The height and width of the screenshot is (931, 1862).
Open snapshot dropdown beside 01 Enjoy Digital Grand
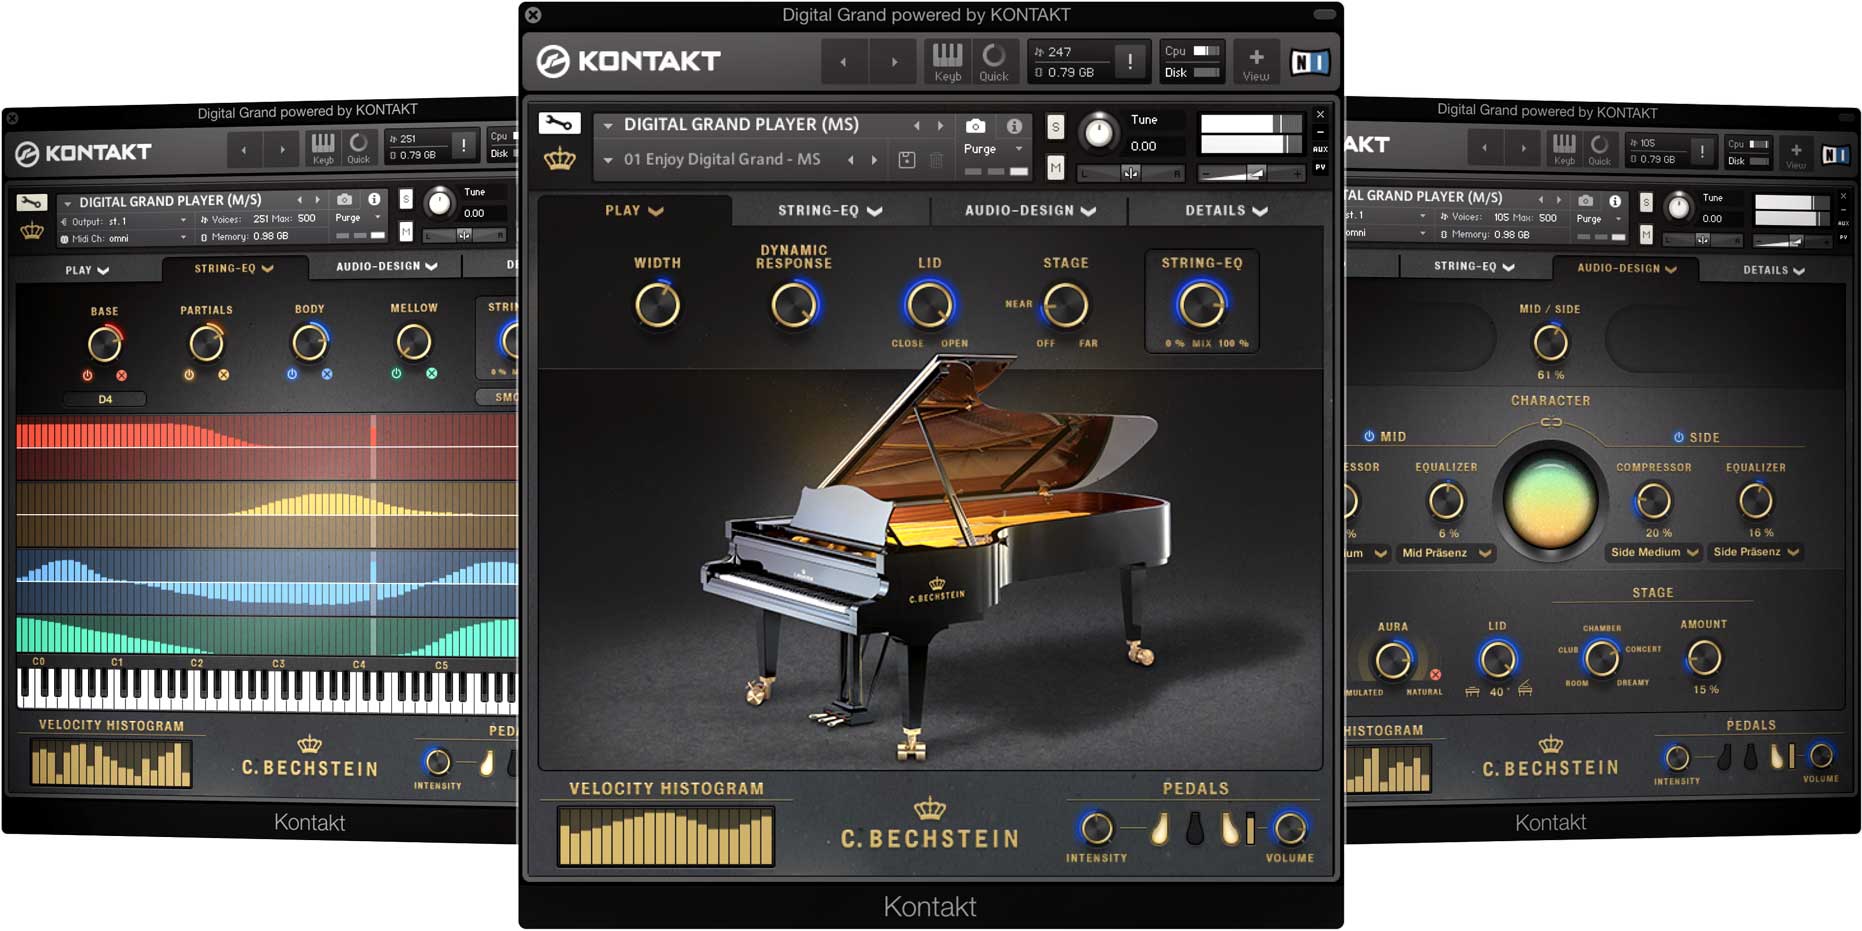pyautogui.click(x=607, y=160)
